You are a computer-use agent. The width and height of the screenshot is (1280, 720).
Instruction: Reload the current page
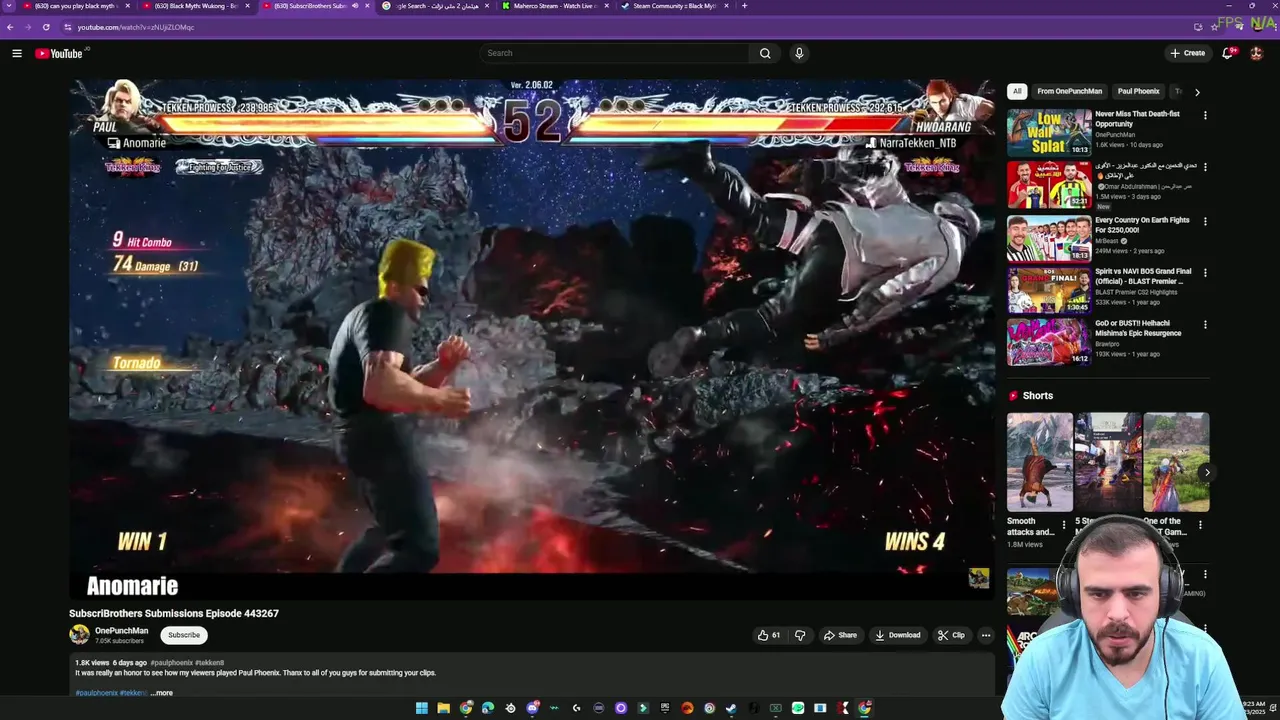46,27
